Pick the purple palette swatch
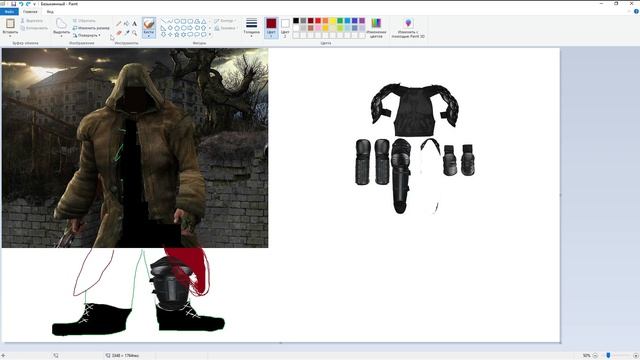The height and width of the screenshot is (360, 640). tap(362, 20)
